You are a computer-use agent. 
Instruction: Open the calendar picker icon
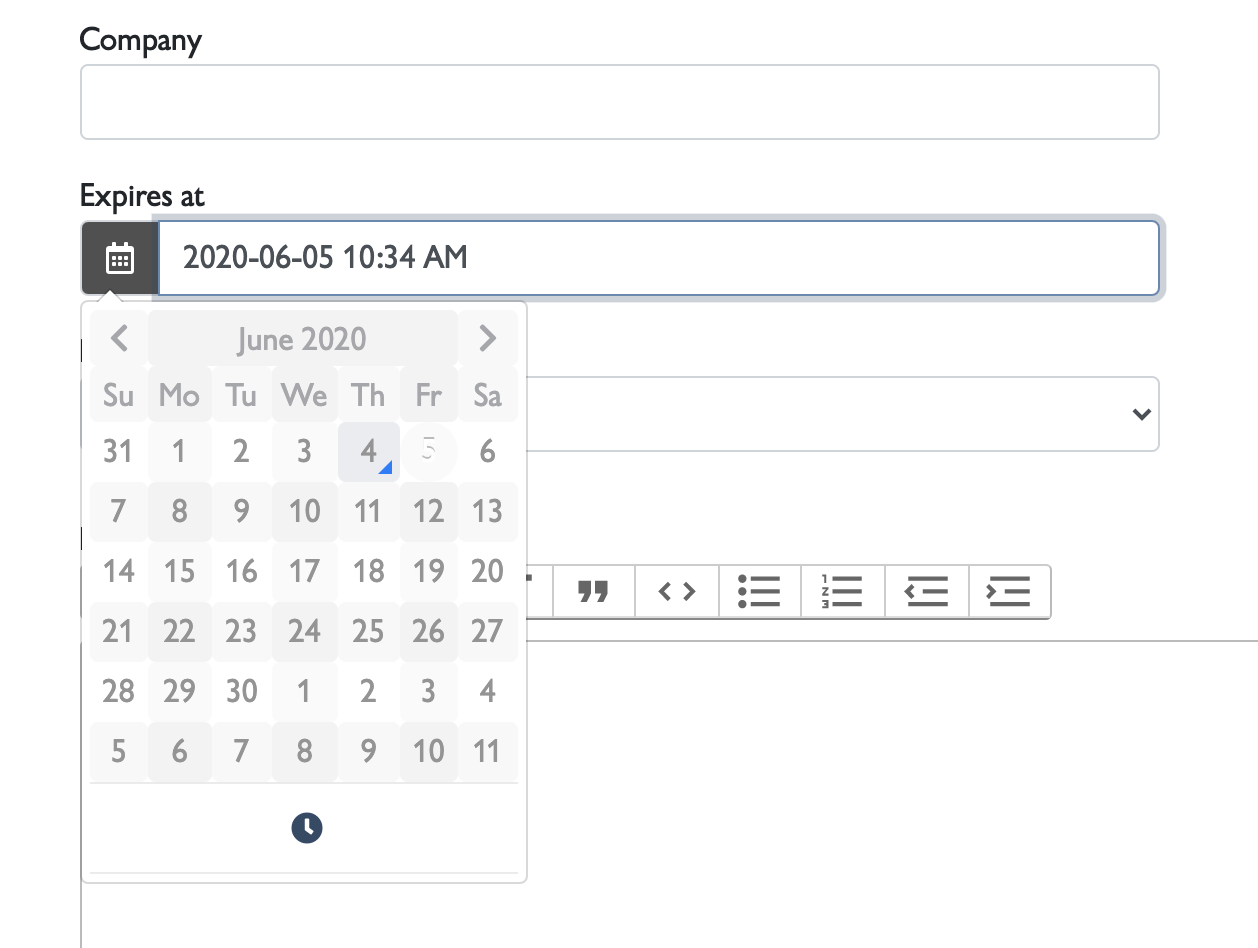[118, 258]
